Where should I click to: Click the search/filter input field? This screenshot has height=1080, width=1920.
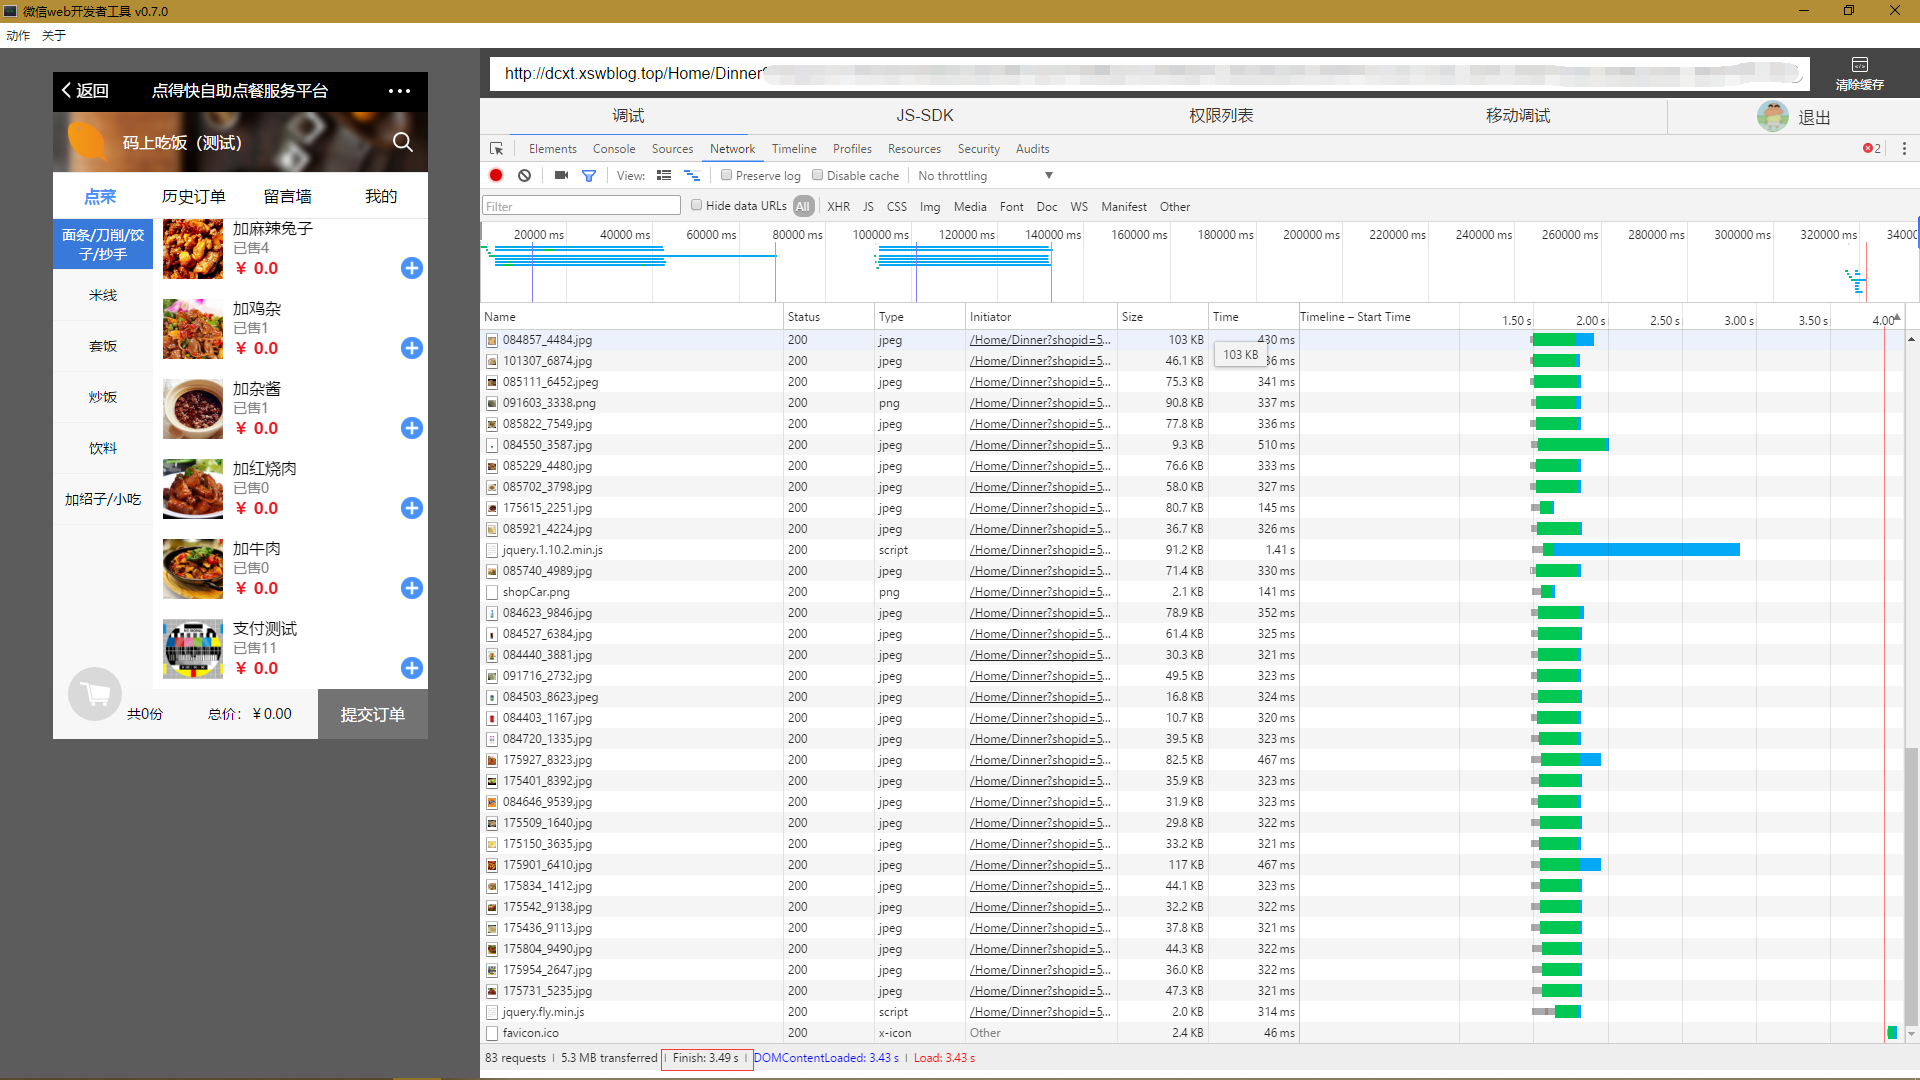click(582, 206)
